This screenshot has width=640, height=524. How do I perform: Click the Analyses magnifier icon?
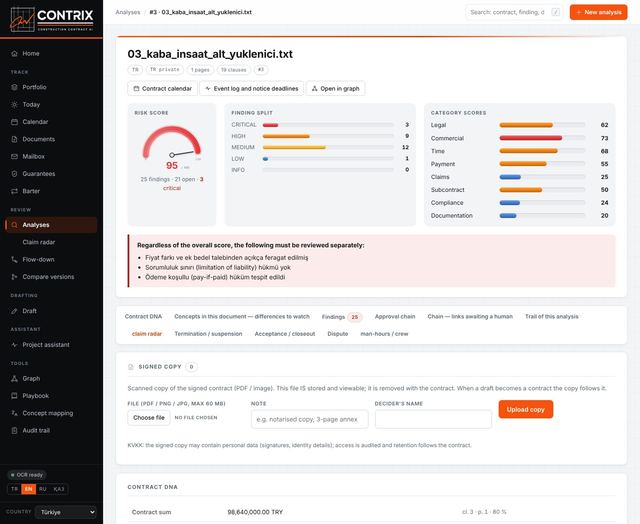click(14, 225)
